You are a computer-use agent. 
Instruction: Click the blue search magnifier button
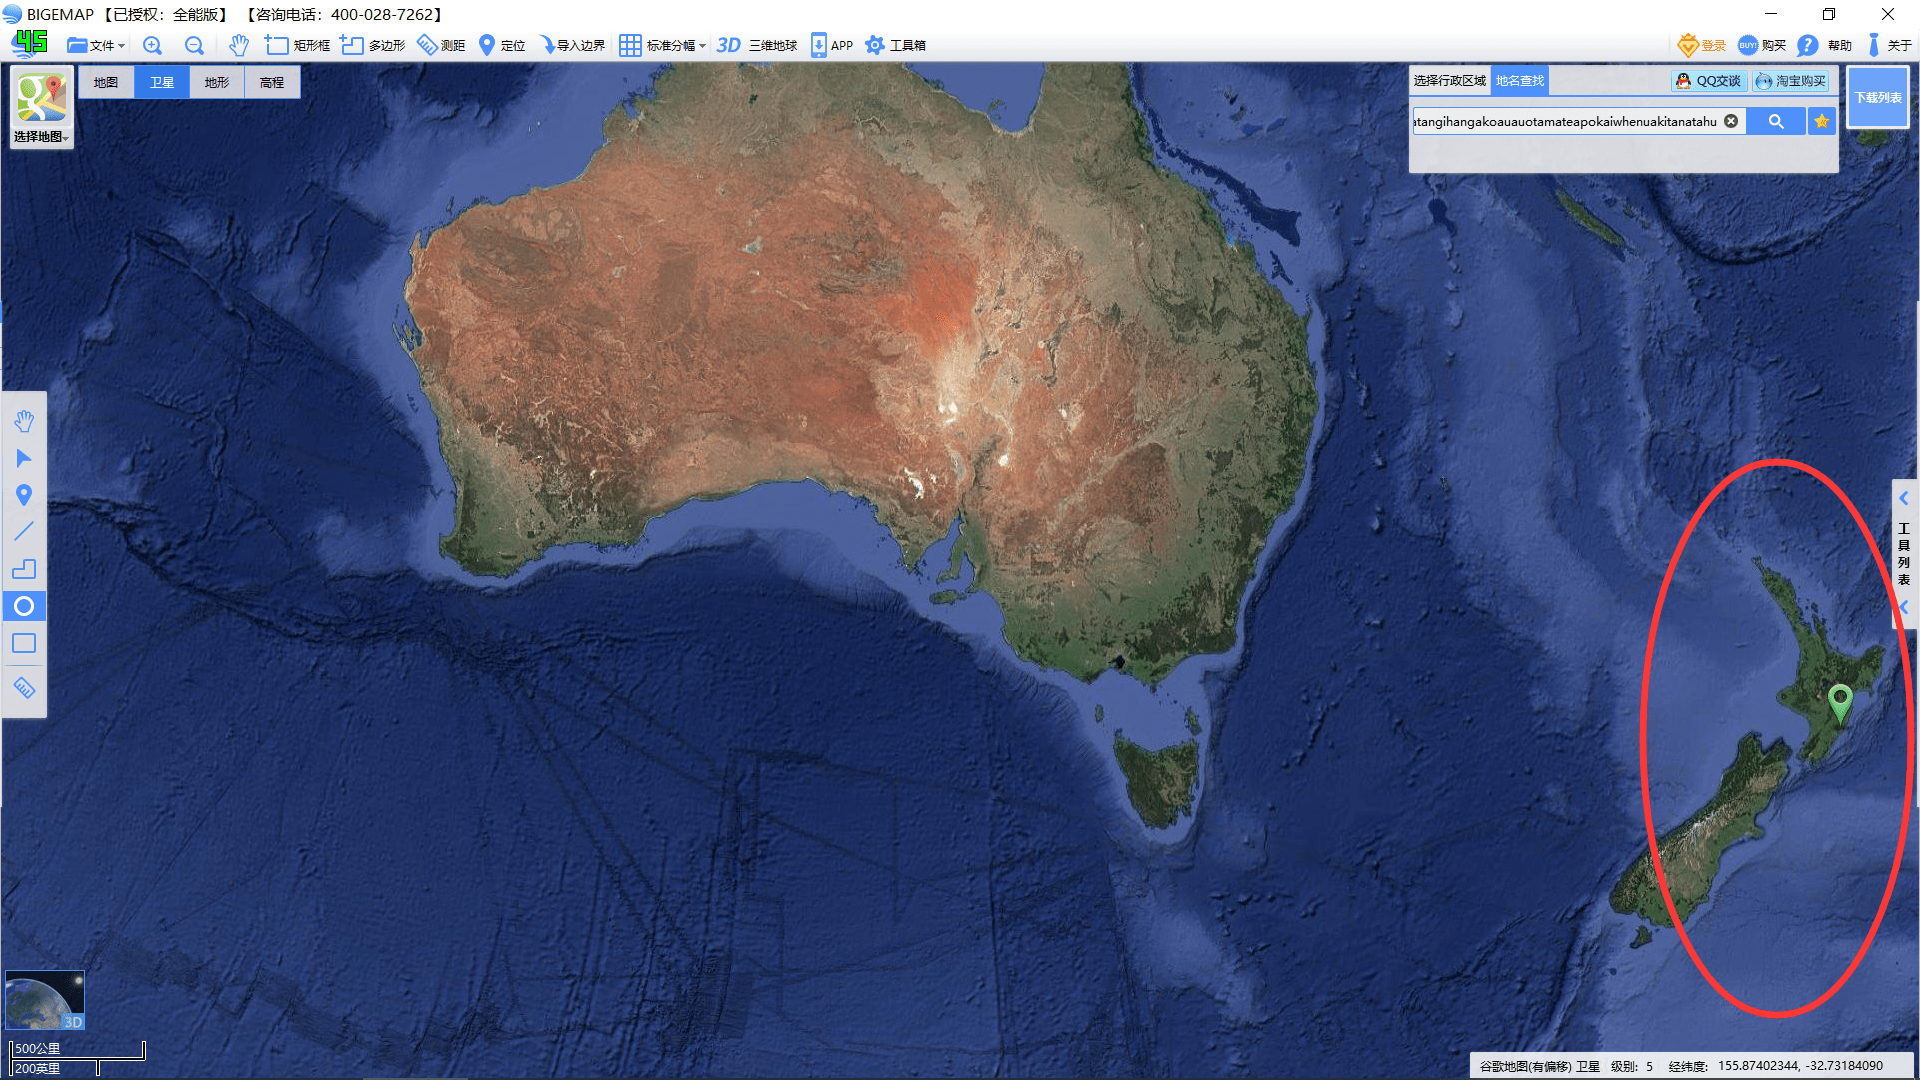tap(1776, 121)
